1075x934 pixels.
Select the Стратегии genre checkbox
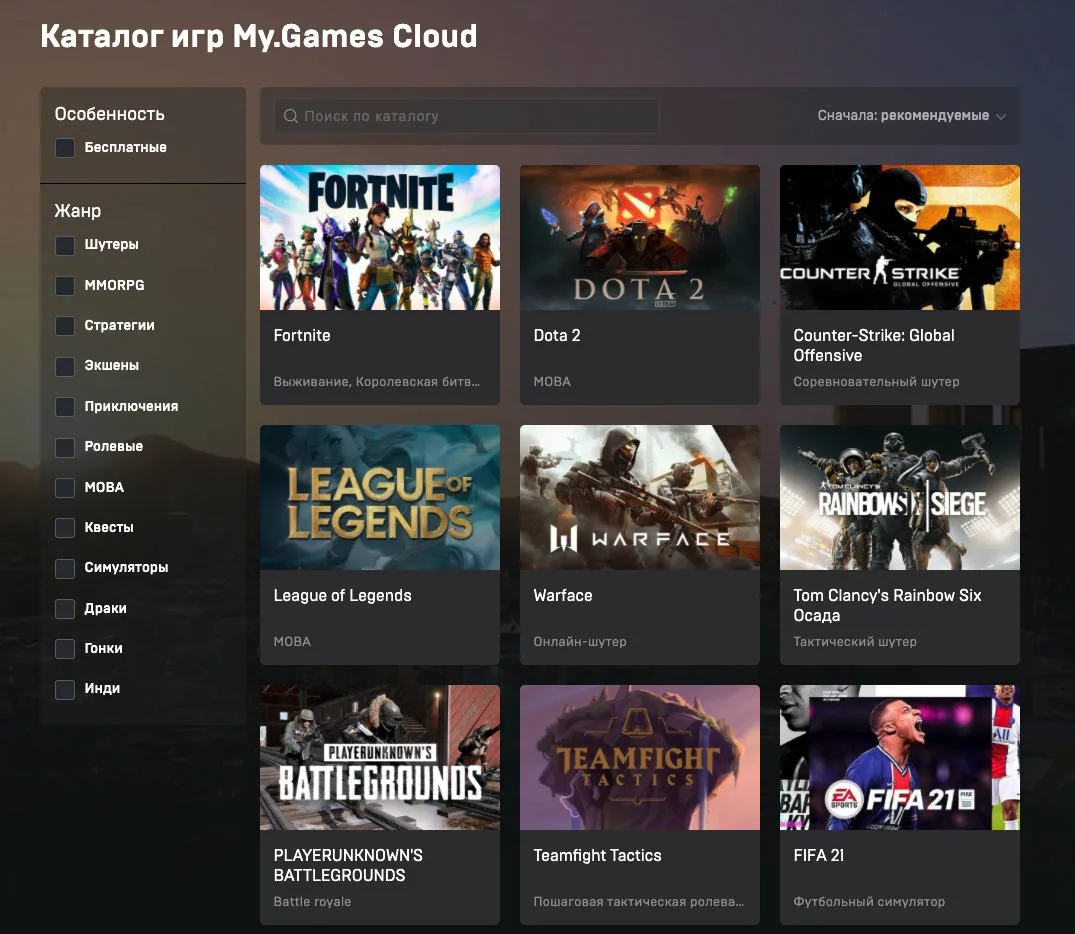pyautogui.click(x=65, y=326)
